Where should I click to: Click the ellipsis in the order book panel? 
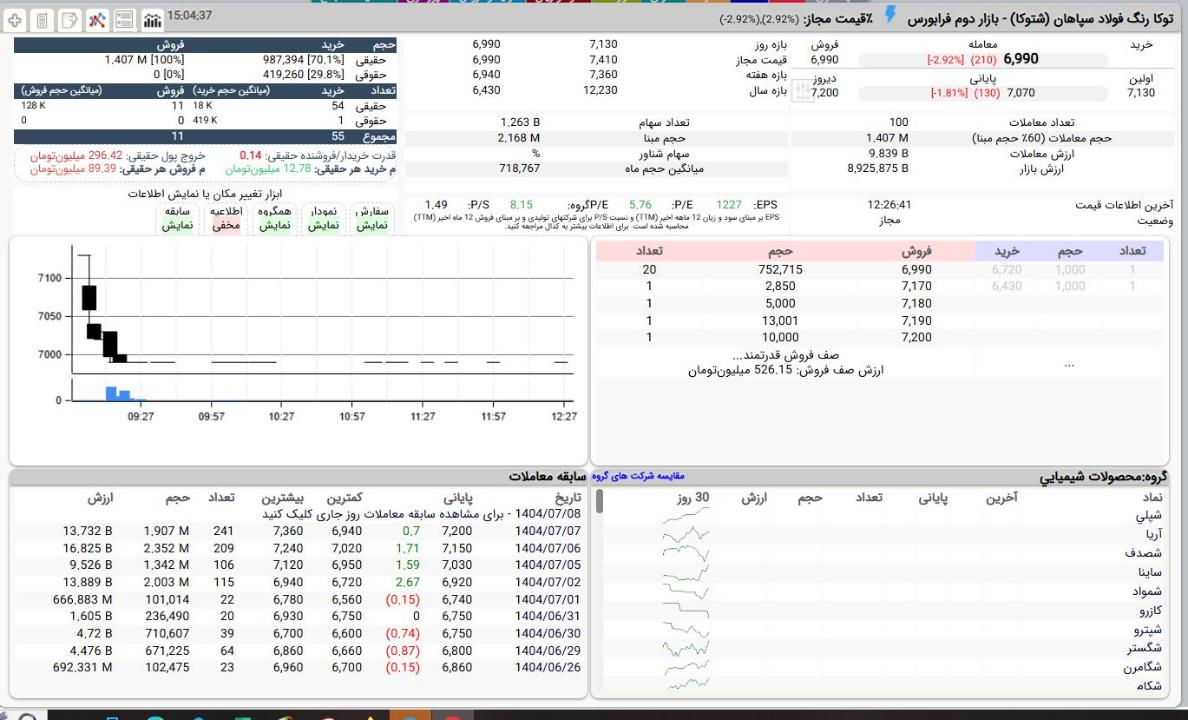pyautogui.click(x=1069, y=364)
